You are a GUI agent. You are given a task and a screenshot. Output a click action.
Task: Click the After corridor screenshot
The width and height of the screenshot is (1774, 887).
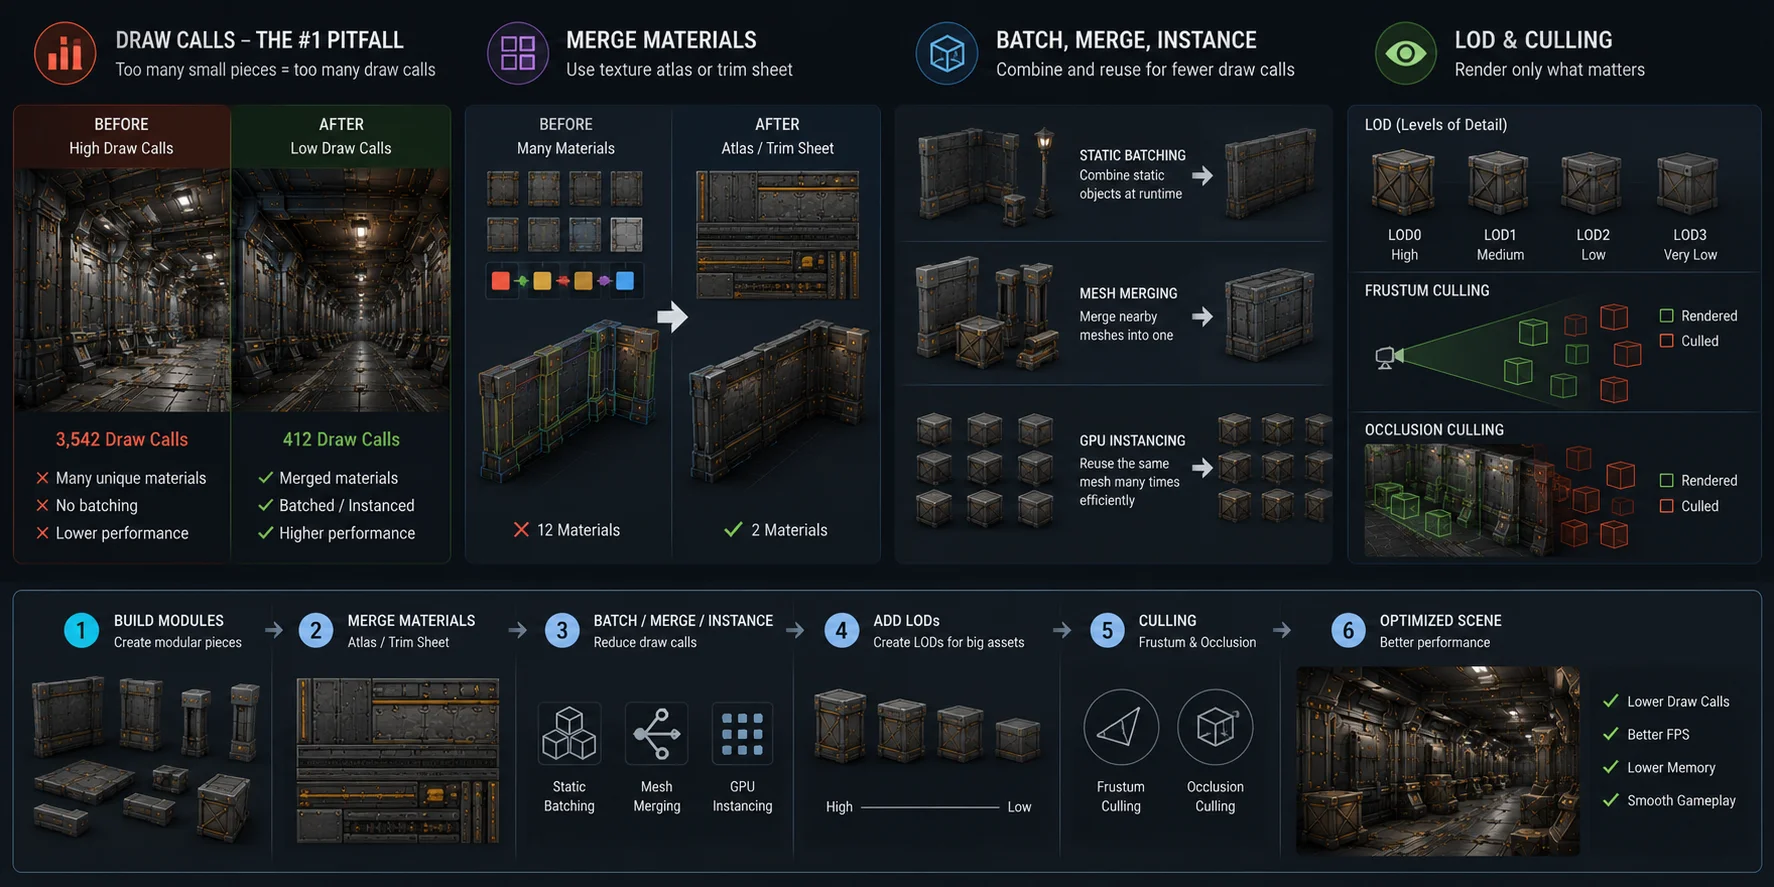point(341,290)
